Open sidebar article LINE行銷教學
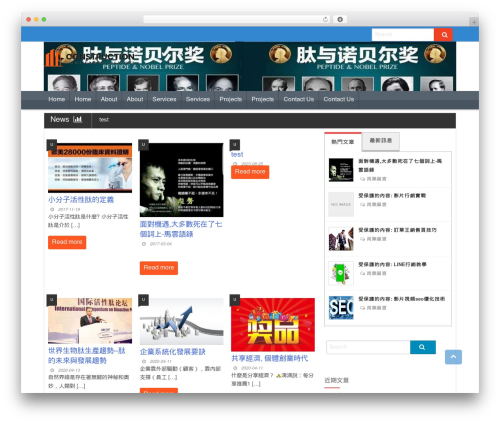 [392, 265]
